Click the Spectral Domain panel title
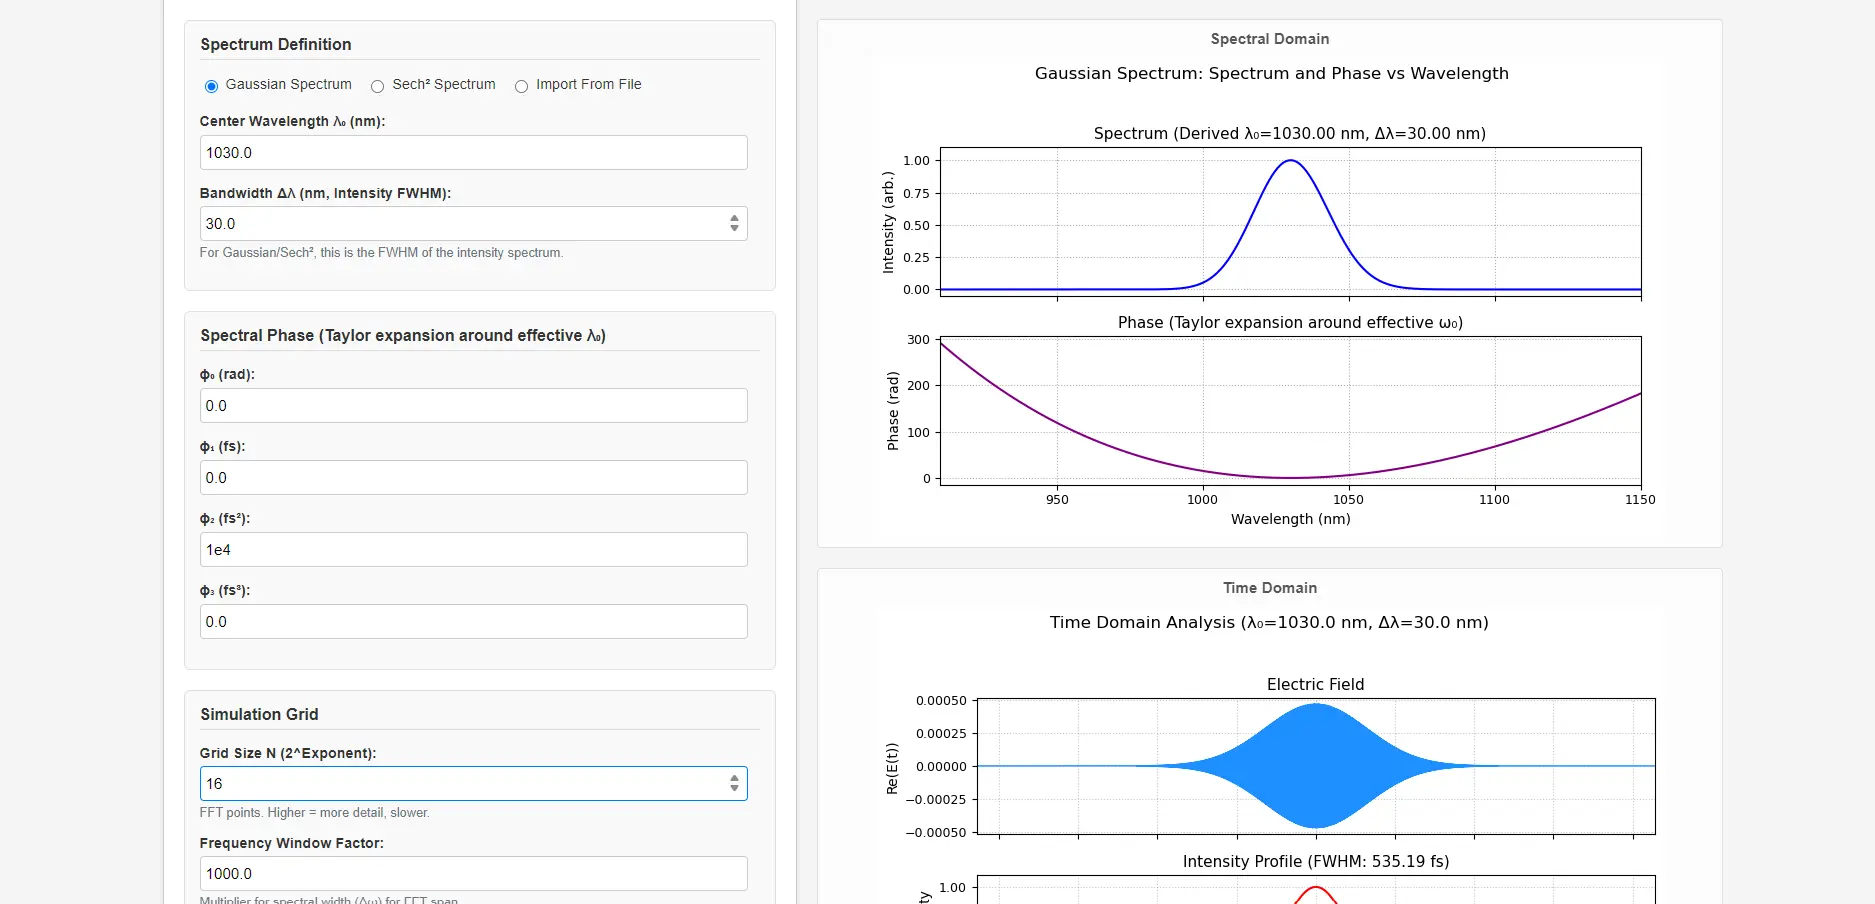 click(1269, 38)
